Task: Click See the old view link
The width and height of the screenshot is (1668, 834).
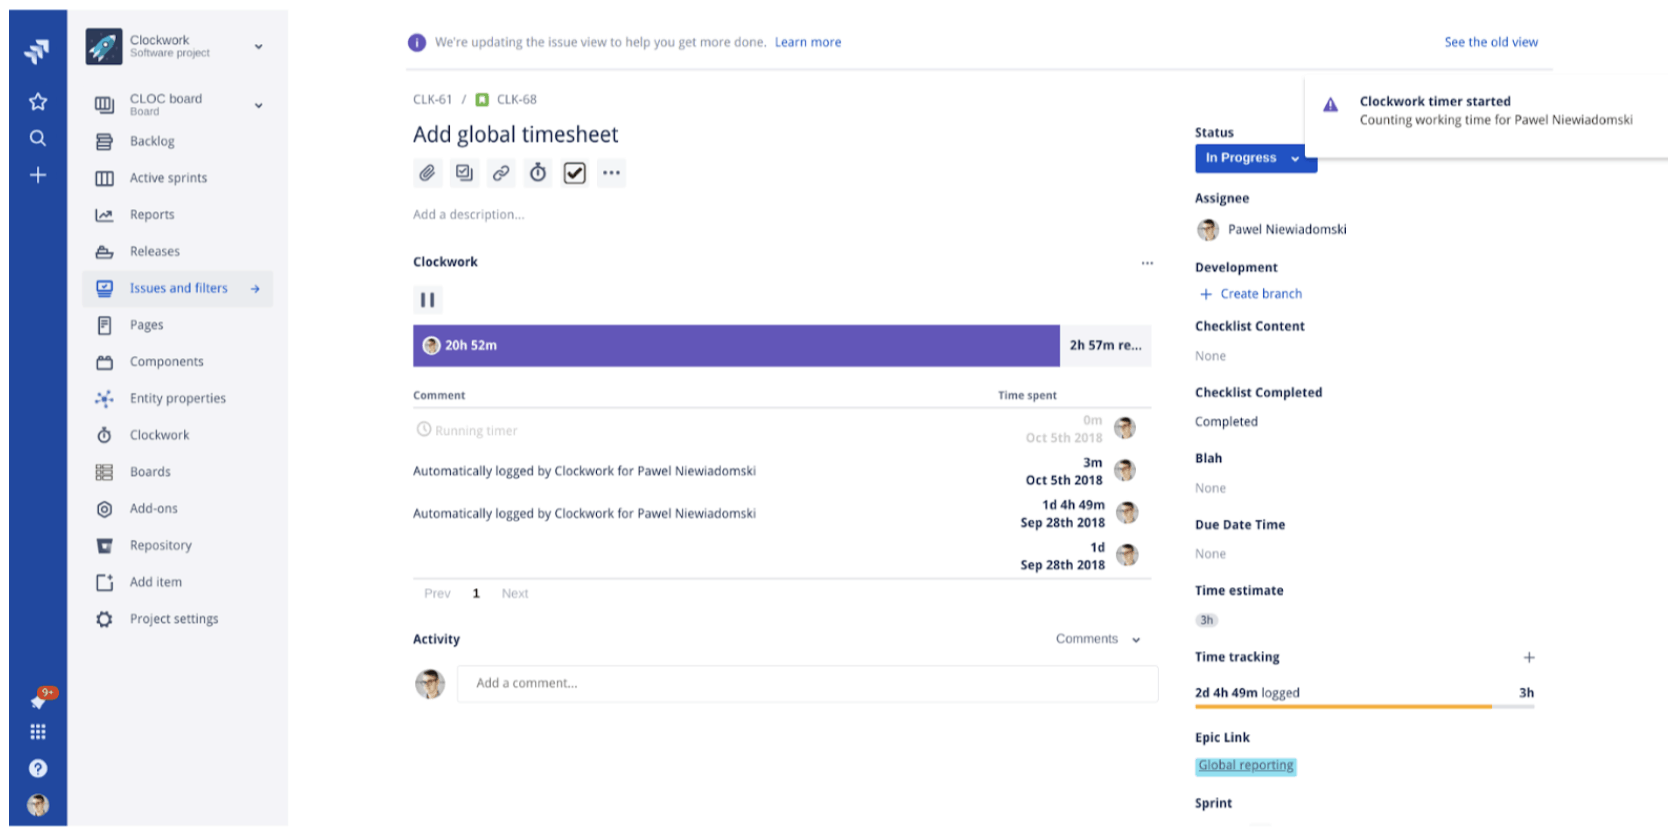Action: (1491, 42)
